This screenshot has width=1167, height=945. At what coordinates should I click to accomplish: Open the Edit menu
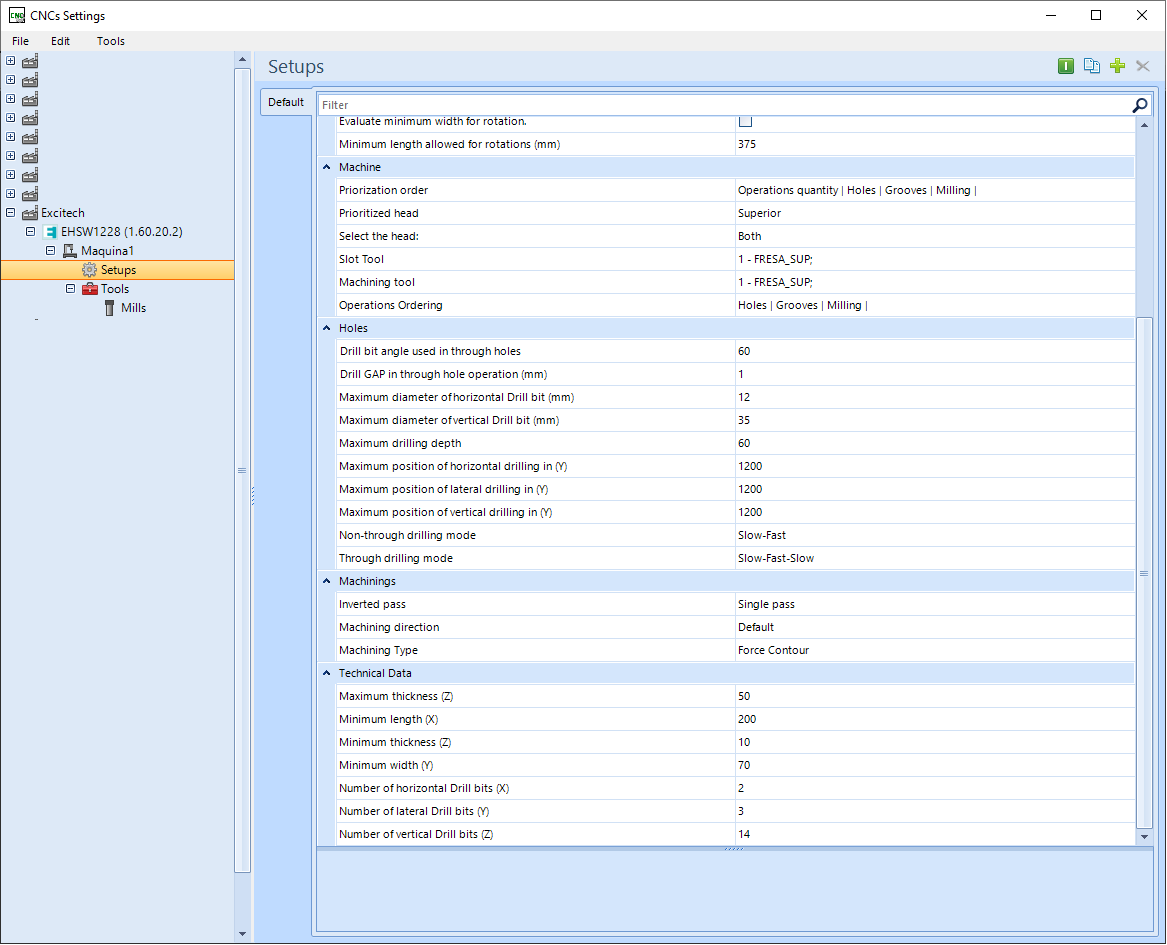(x=60, y=41)
